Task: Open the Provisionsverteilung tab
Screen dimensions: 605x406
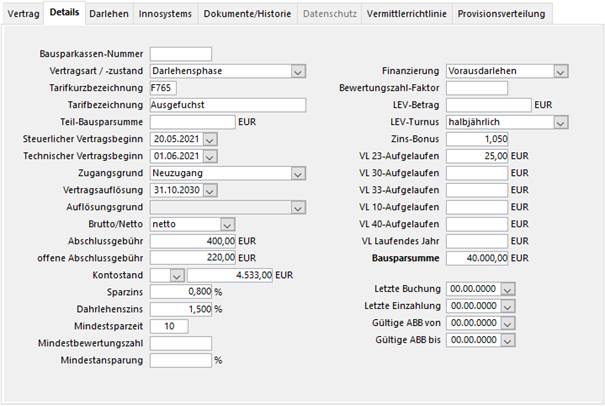Action: (502, 14)
